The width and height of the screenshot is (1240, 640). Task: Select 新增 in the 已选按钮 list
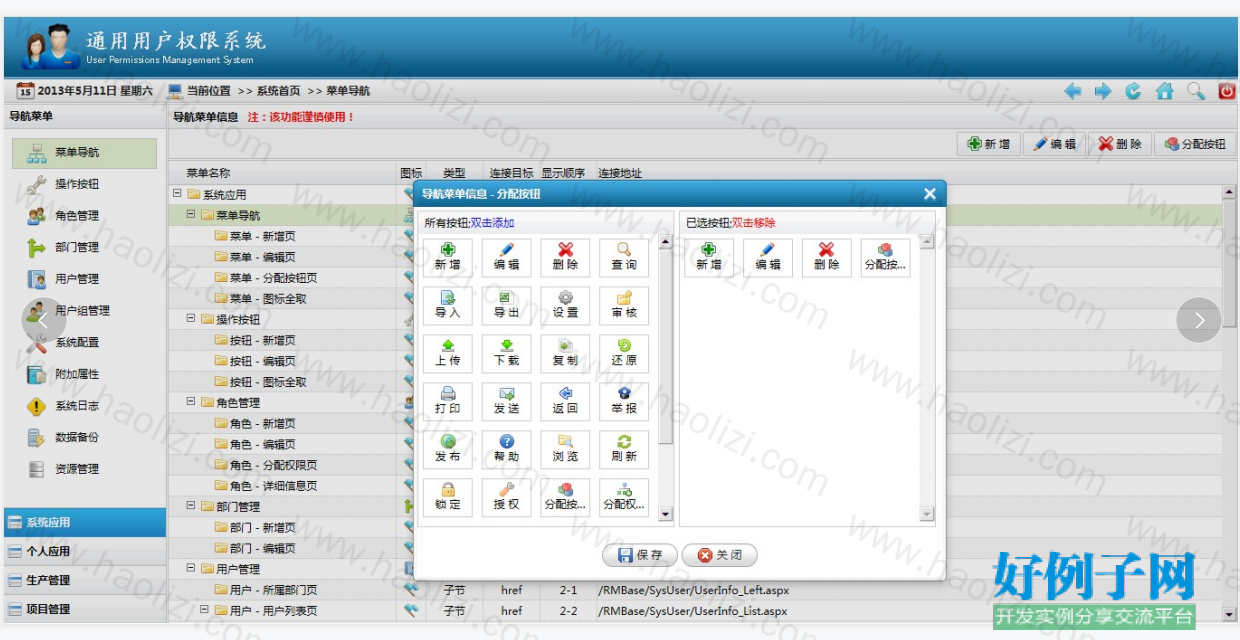tap(709, 257)
